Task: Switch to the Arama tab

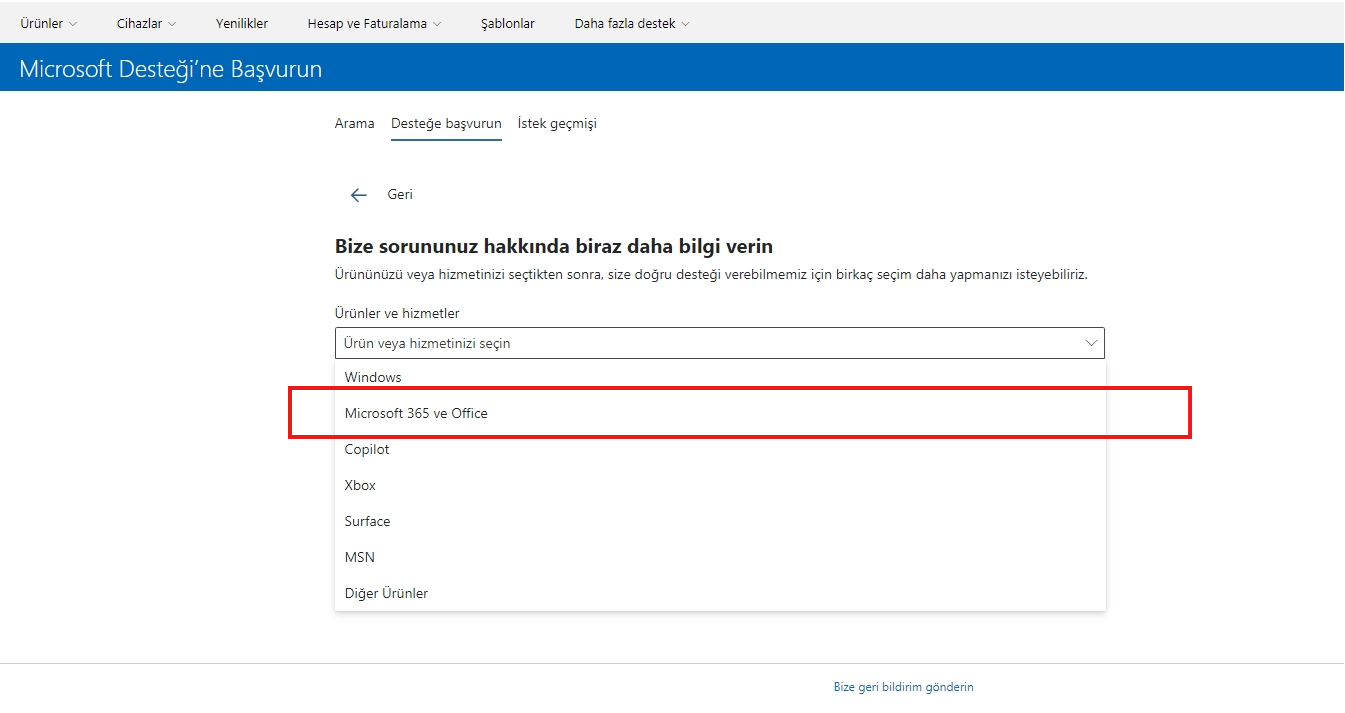Action: point(354,124)
